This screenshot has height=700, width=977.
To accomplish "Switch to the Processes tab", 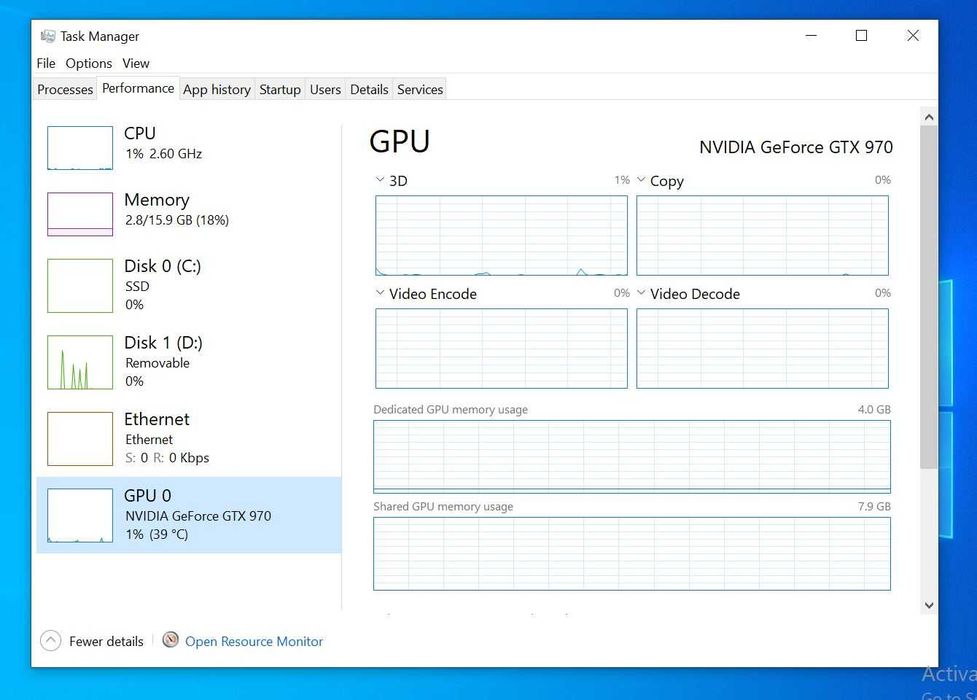I will coord(65,89).
